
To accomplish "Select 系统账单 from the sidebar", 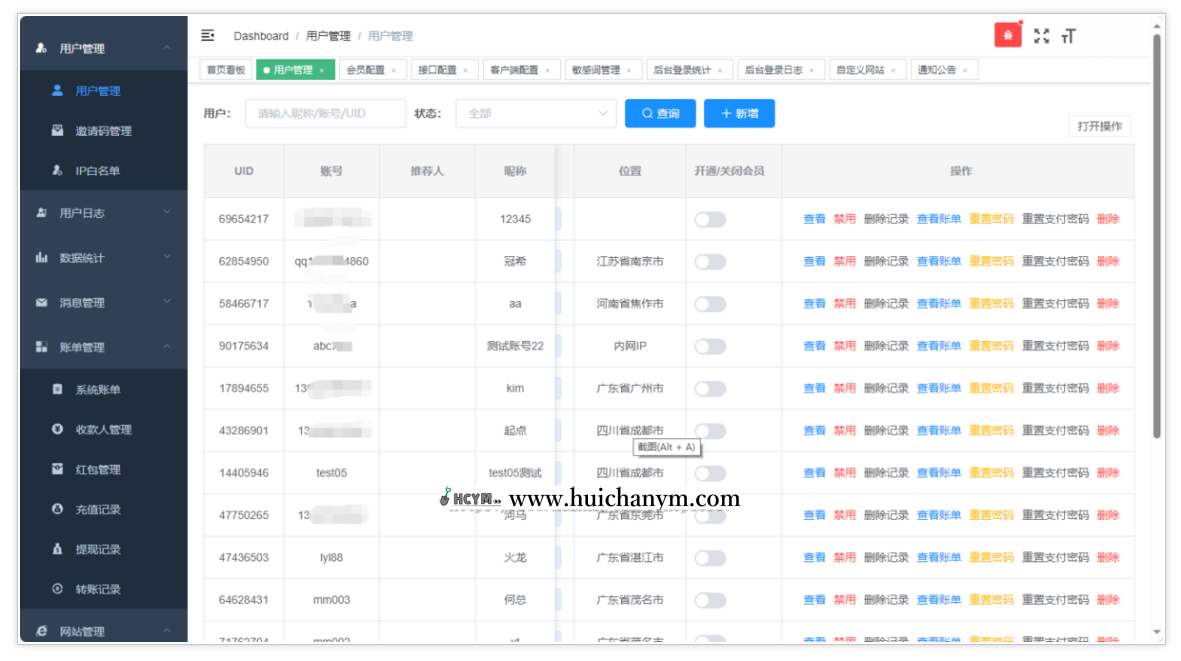I will pyautogui.click(x=100, y=388).
